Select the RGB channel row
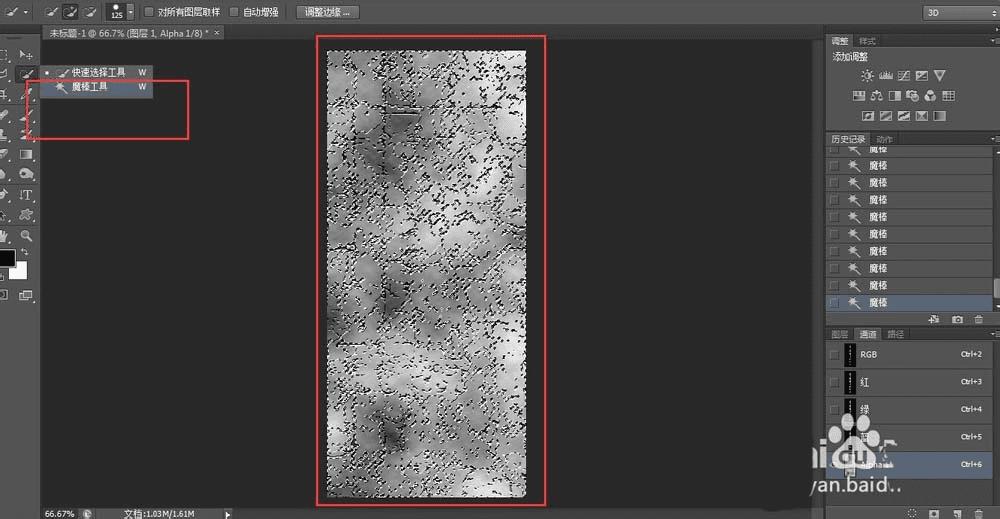 [910, 355]
